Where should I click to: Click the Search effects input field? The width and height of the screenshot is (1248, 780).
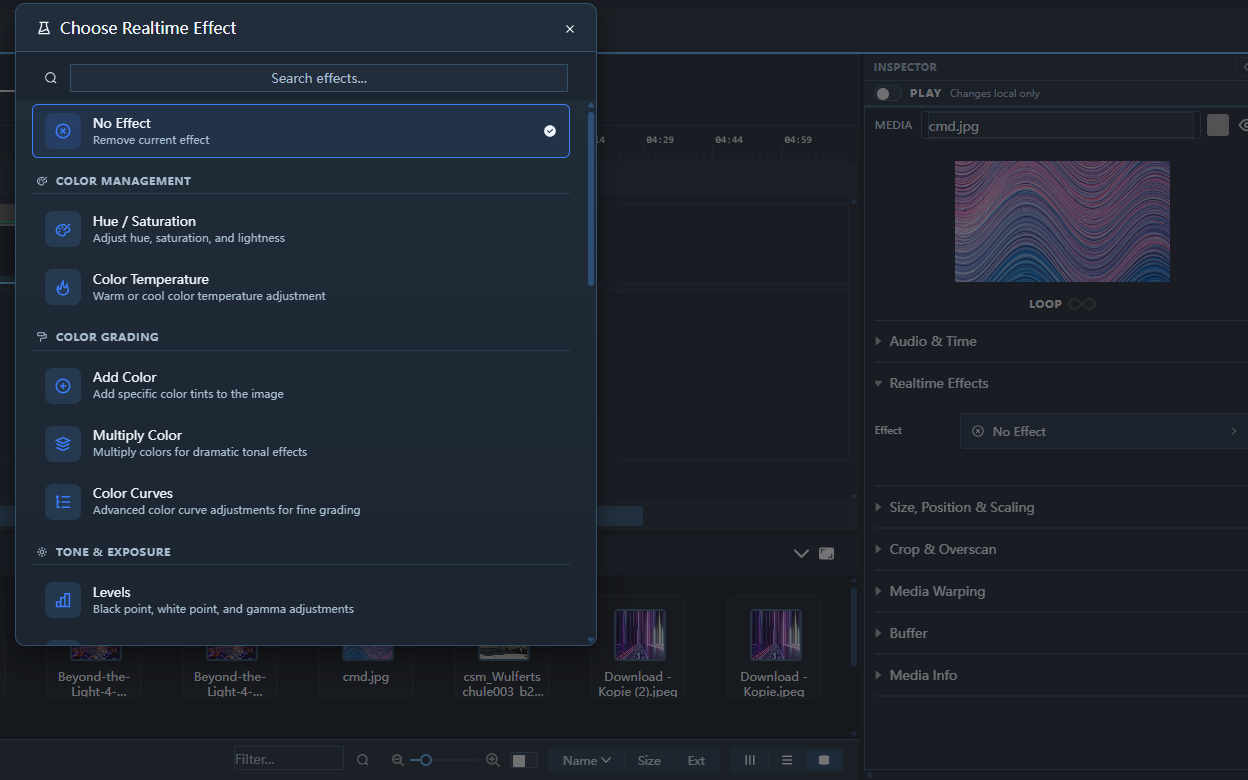tap(319, 78)
